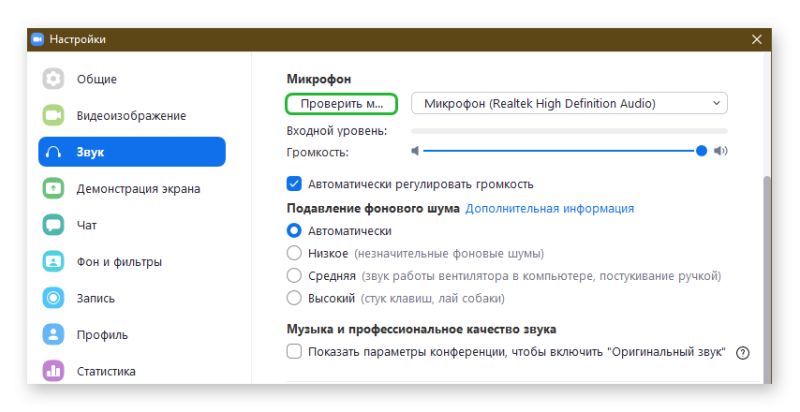Select Средняя noise suppression option

(294, 275)
